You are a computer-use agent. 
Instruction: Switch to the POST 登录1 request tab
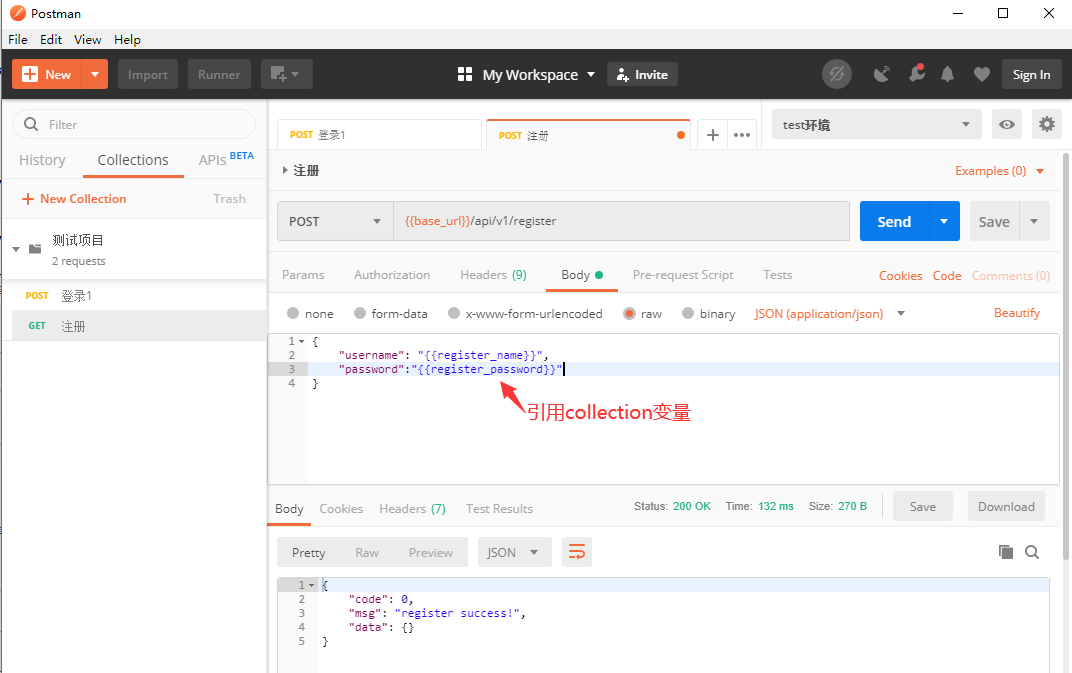379,135
